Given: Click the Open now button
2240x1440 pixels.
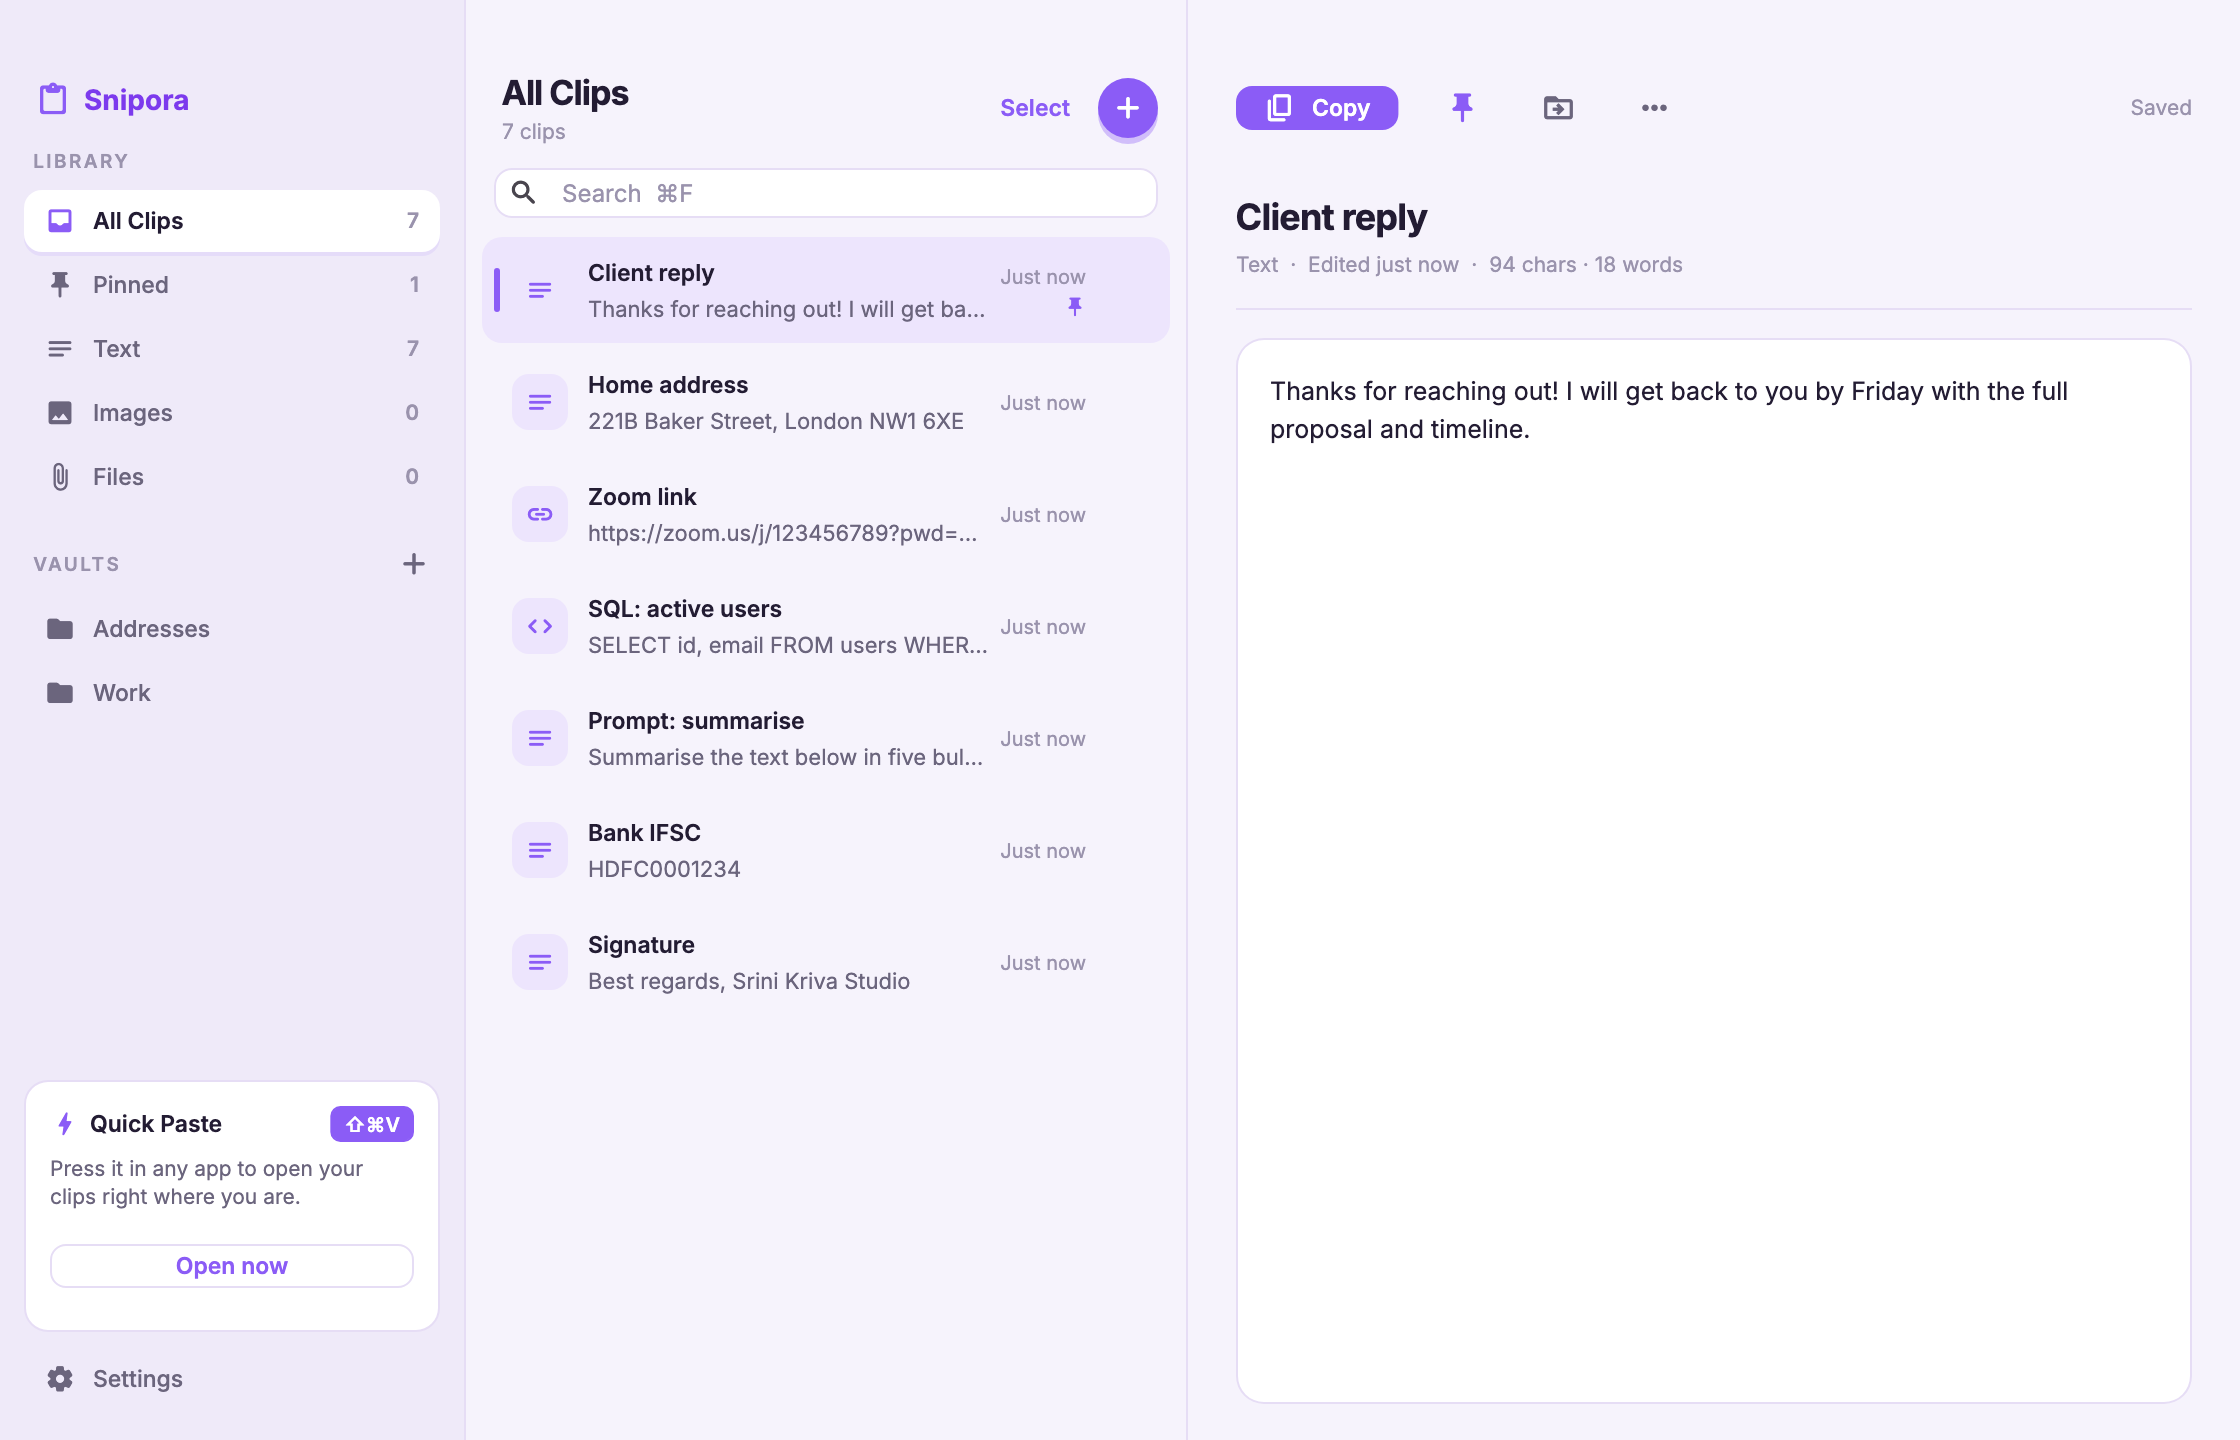Looking at the screenshot, I should coord(232,1266).
